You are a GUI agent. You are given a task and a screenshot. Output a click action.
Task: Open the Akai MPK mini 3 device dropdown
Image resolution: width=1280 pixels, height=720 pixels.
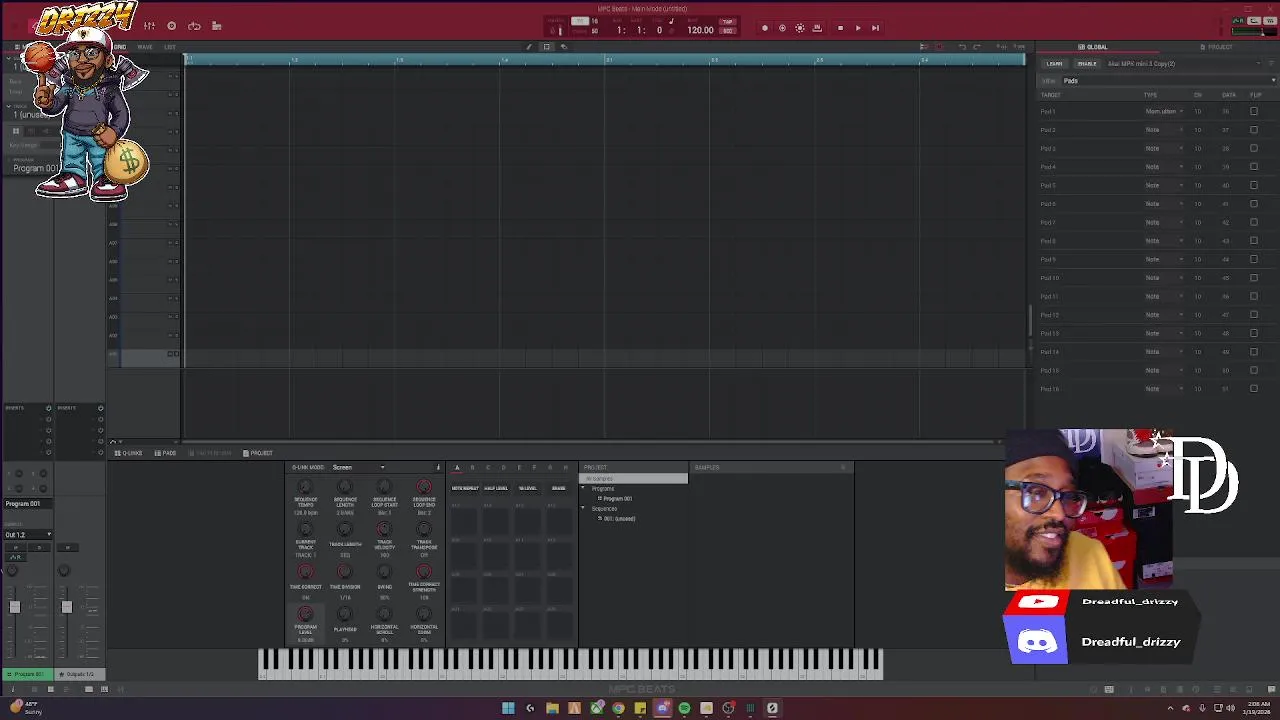(x=1183, y=64)
